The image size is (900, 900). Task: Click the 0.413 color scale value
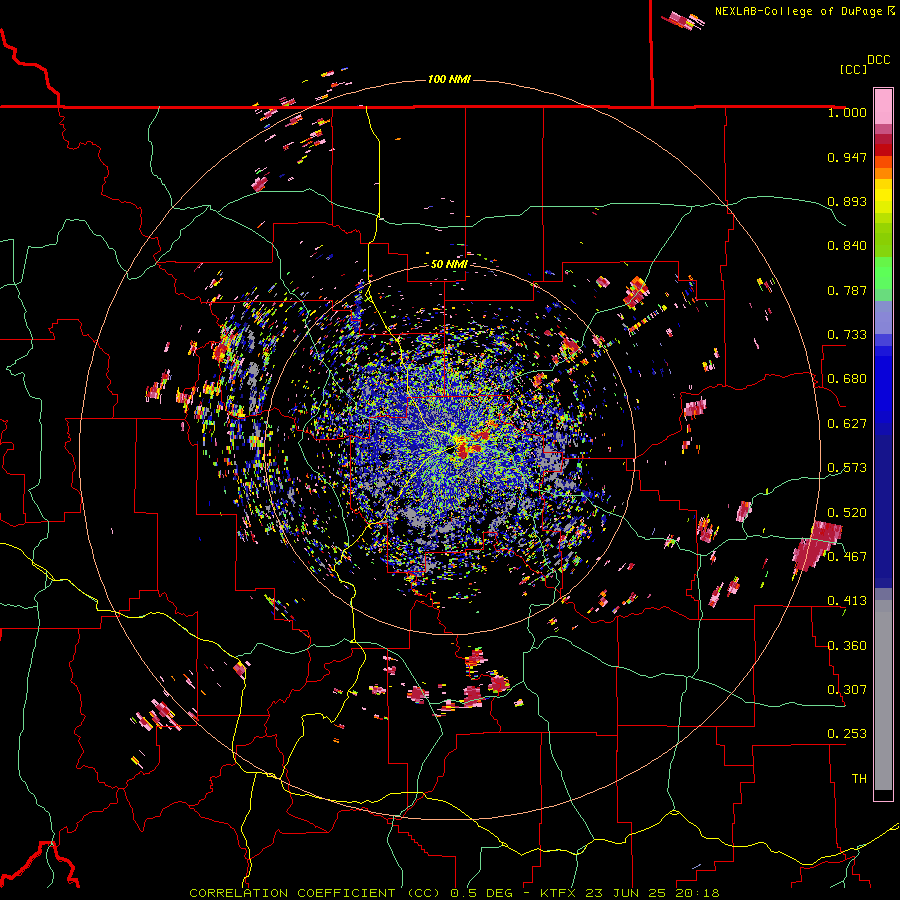pyautogui.click(x=847, y=601)
